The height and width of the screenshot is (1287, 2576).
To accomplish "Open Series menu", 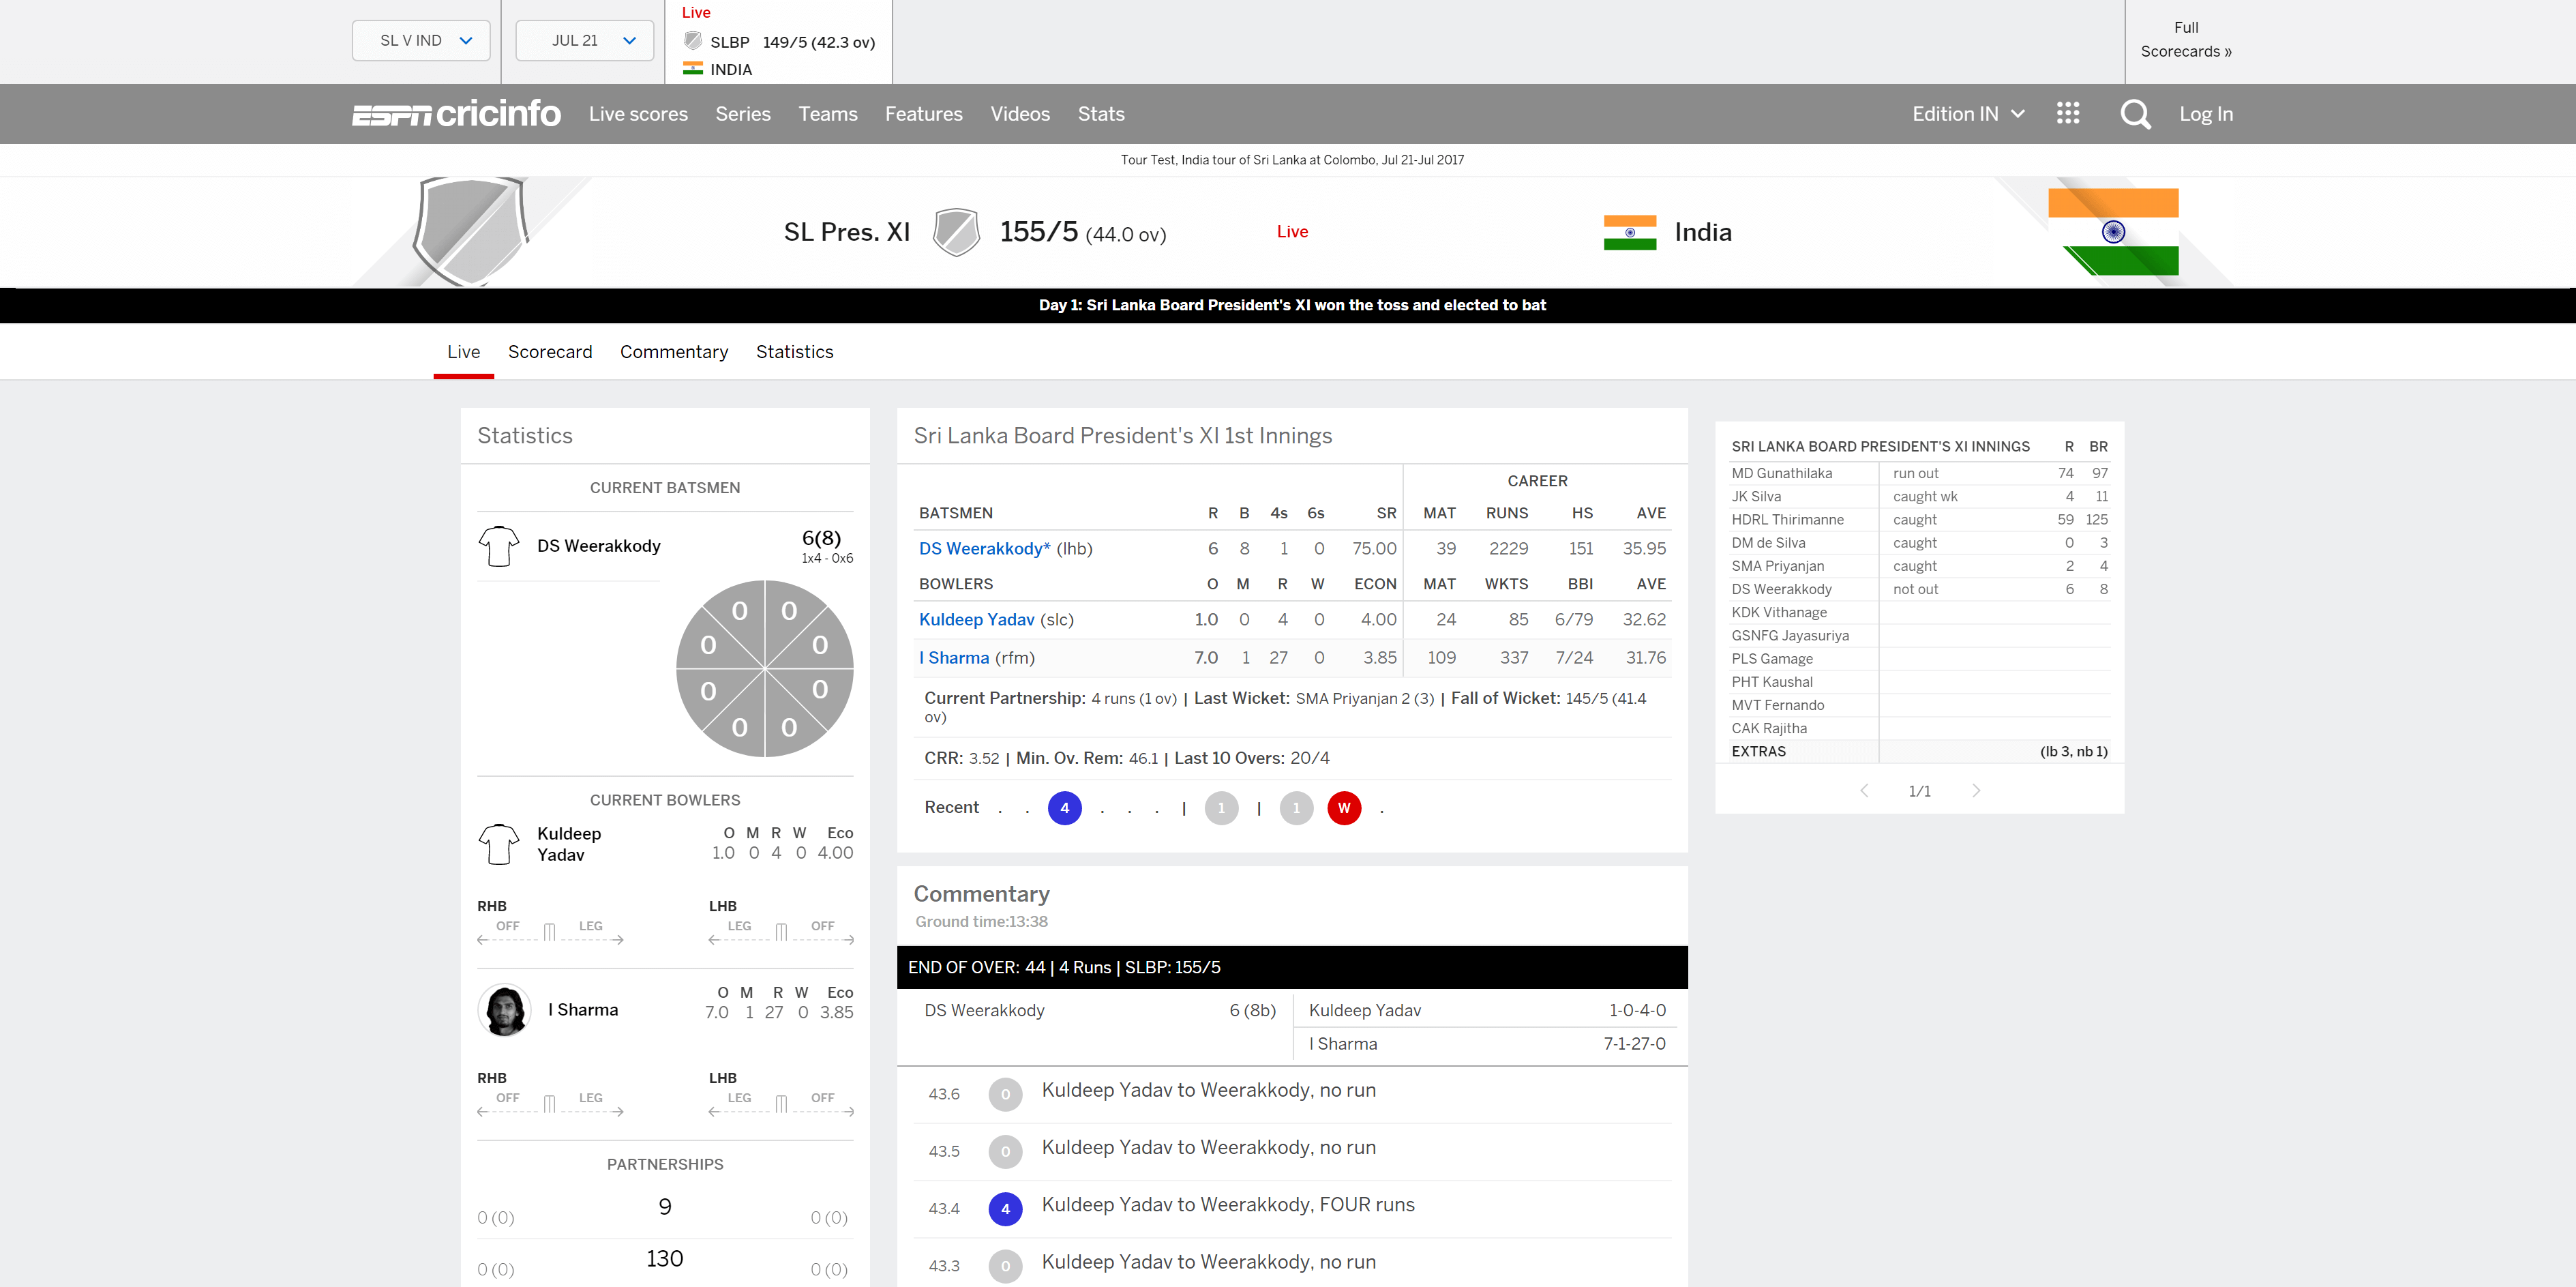I will point(743,114).
